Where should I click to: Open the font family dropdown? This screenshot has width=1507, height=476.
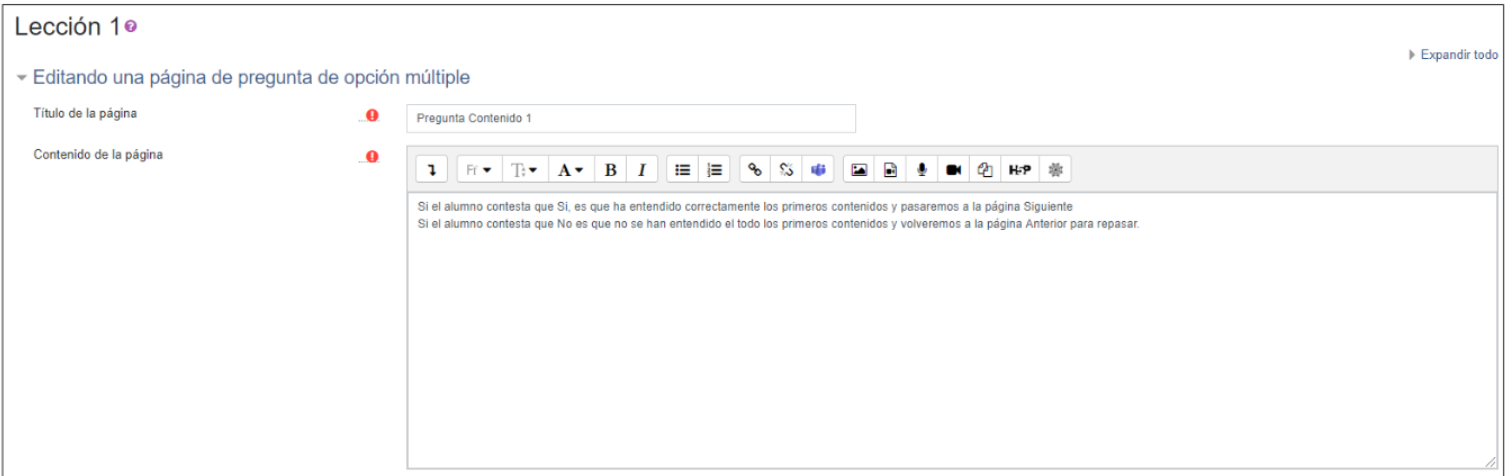479,170
